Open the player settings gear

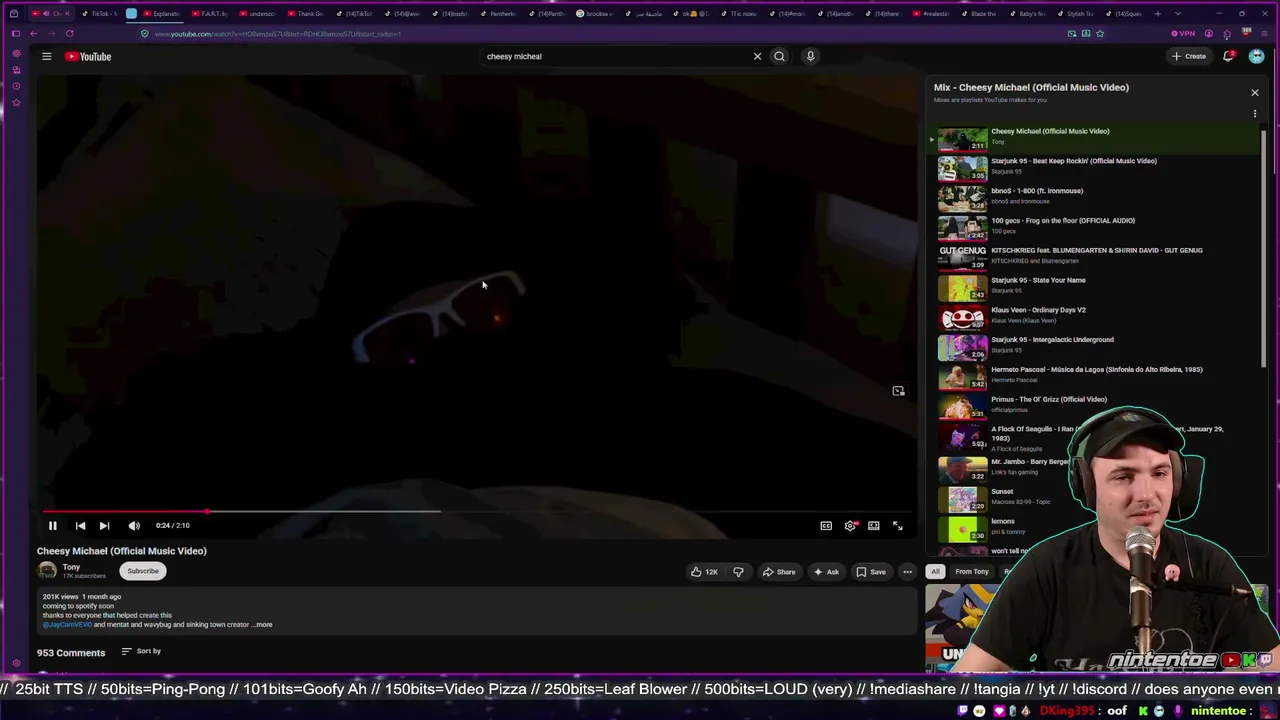tap(850, 525)
